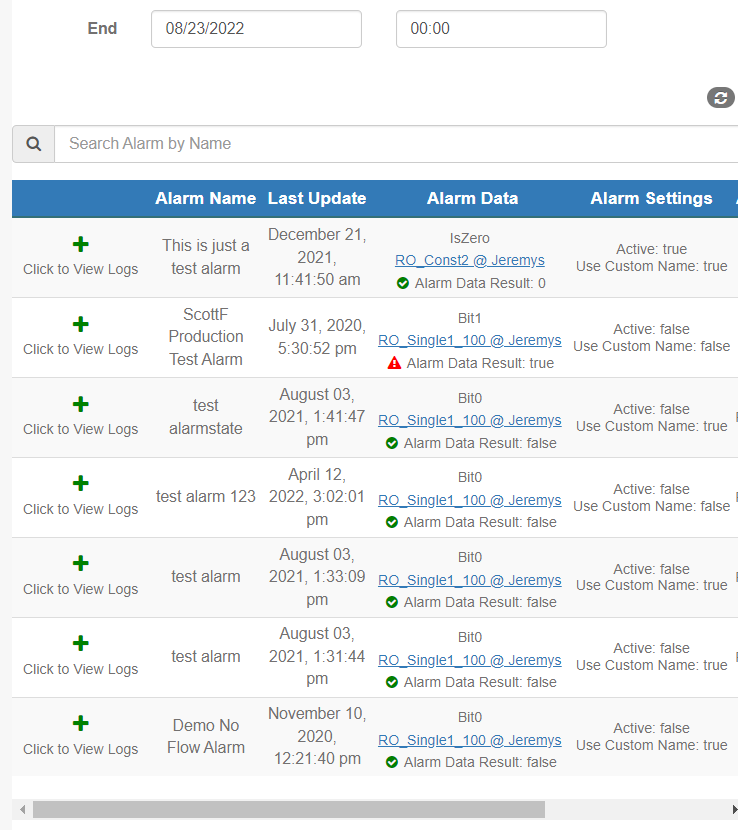Open RO_Single1_100 link for Demo No Flow Alarm
This screenshot has width=738, height=830.
[x=470, y=740]
